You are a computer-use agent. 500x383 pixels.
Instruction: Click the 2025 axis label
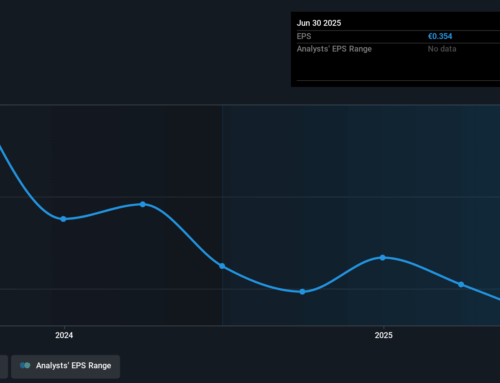point(384,335)
